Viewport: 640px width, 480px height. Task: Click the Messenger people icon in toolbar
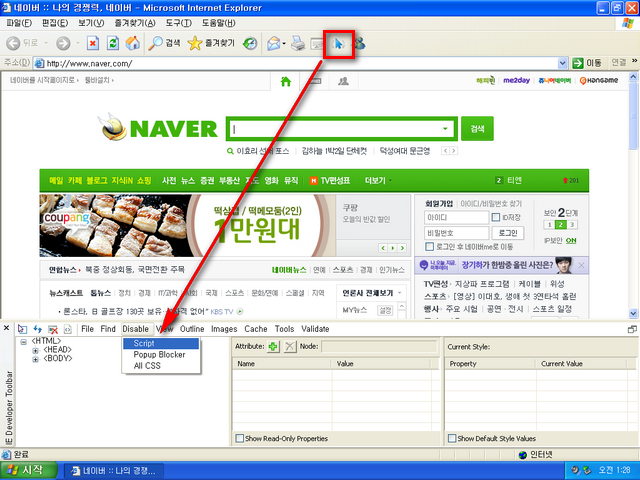point(360,43)
